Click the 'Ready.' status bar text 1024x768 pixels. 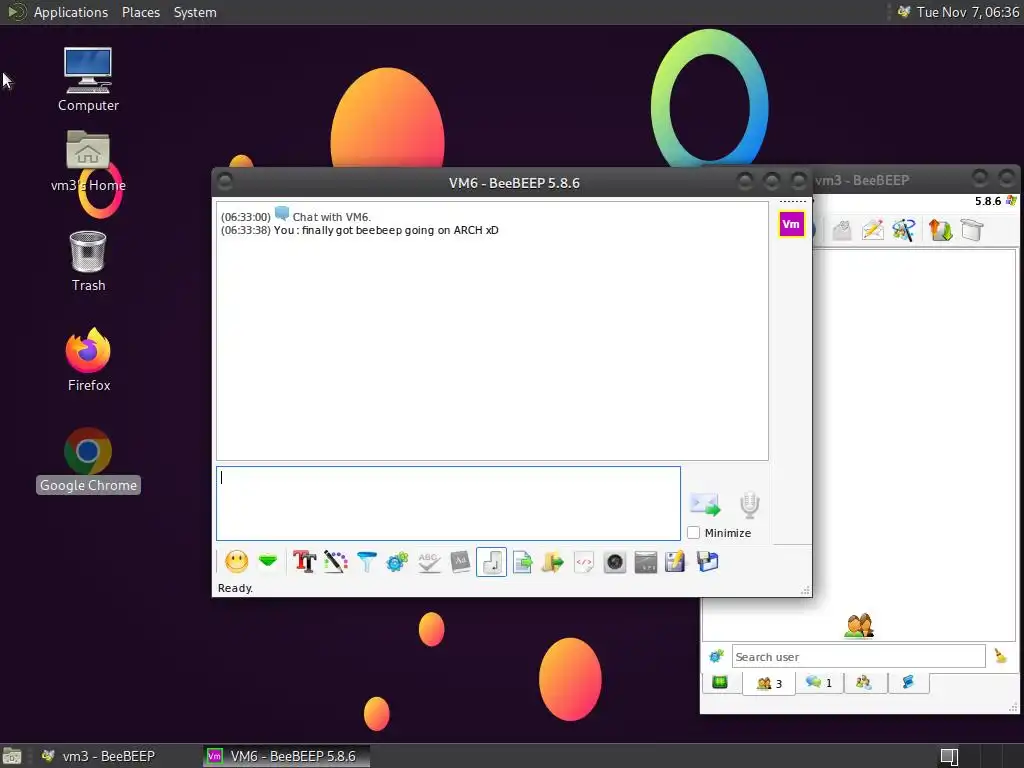[235, 588]
